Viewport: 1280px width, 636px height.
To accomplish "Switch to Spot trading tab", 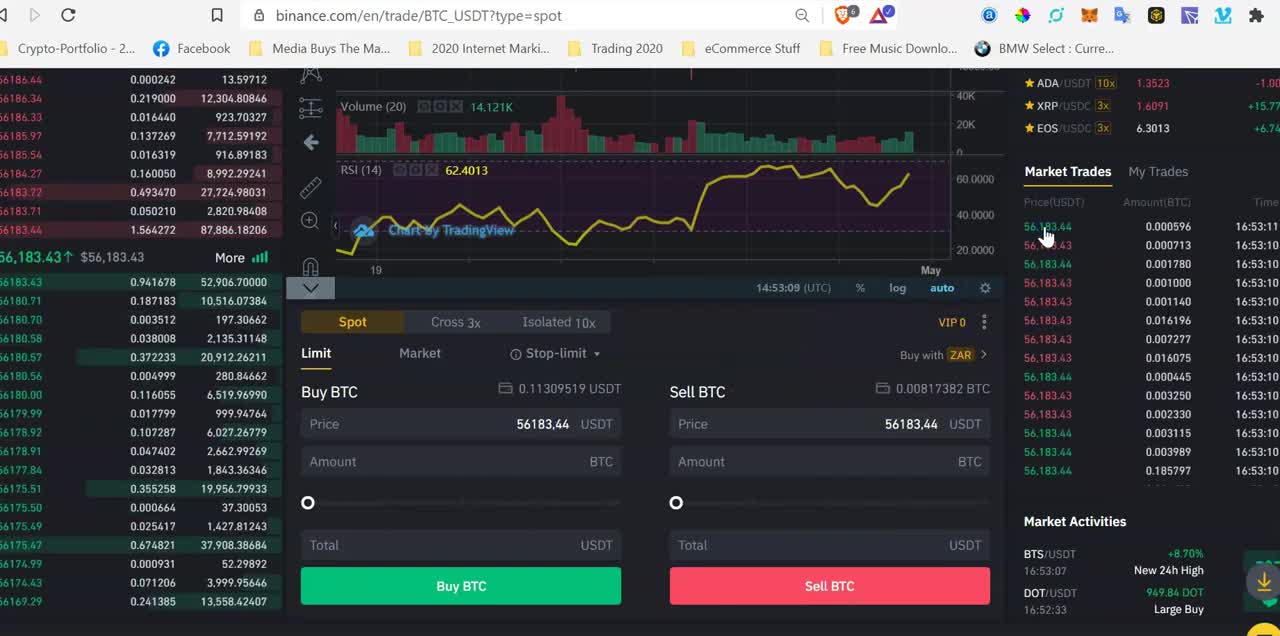I will point(353,322).
